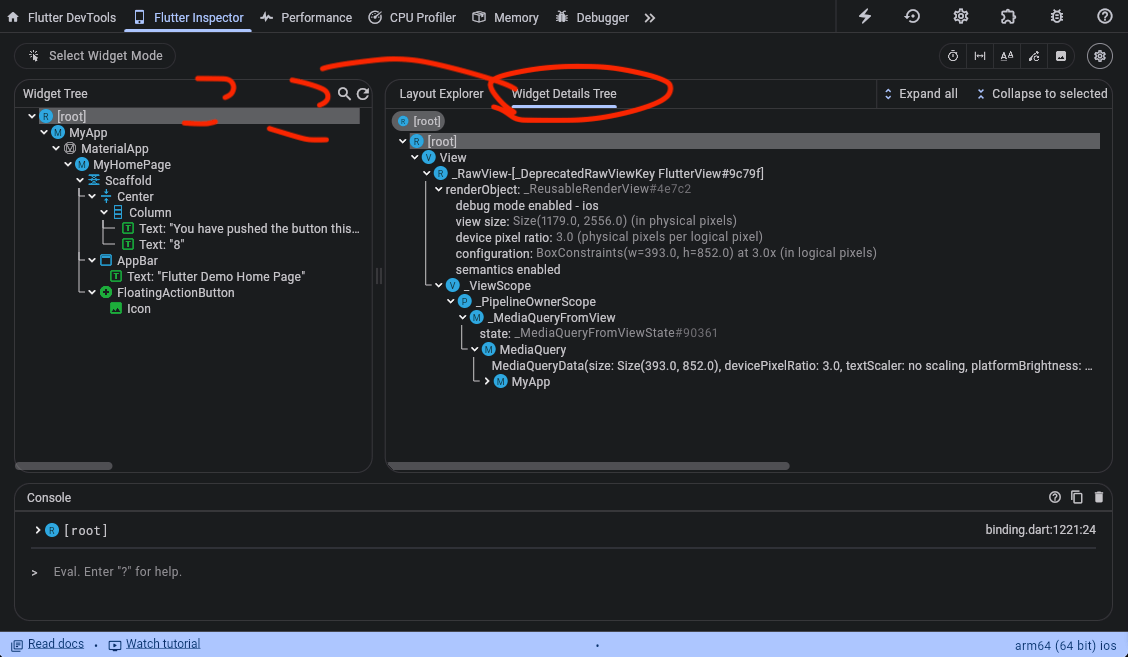Switch to the Performance tab
The image size is (1128, 657).
pyautogui.click(x=306, y=17)
